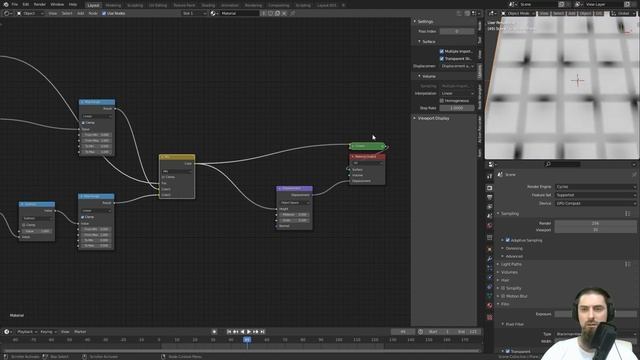Toggle Multiple Importance checkbox in Surface

point(442,51)
